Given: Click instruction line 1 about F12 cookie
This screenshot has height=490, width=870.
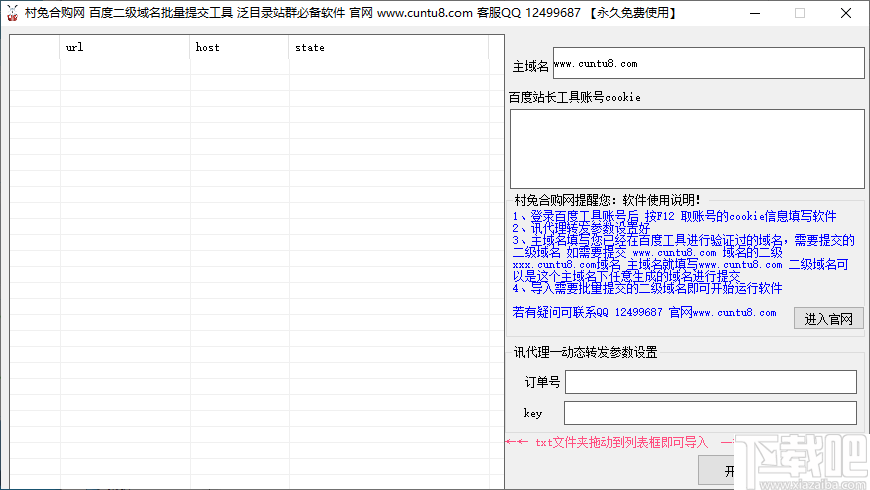Looking at the screenshot, I should [x=674, y=216].
